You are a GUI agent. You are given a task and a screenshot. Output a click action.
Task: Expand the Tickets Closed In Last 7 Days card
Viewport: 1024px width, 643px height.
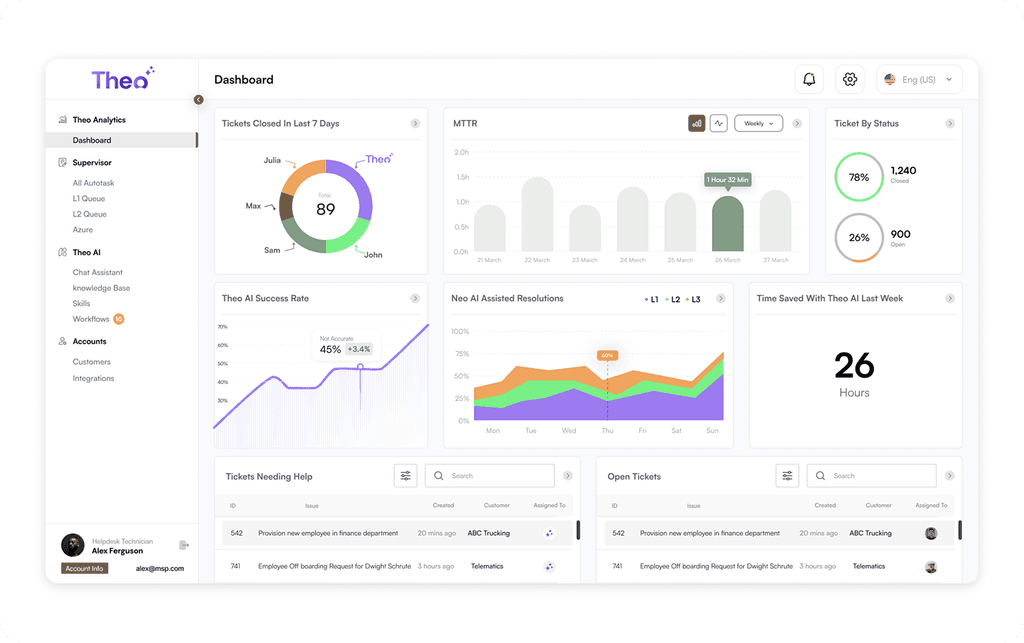[415, 123]
